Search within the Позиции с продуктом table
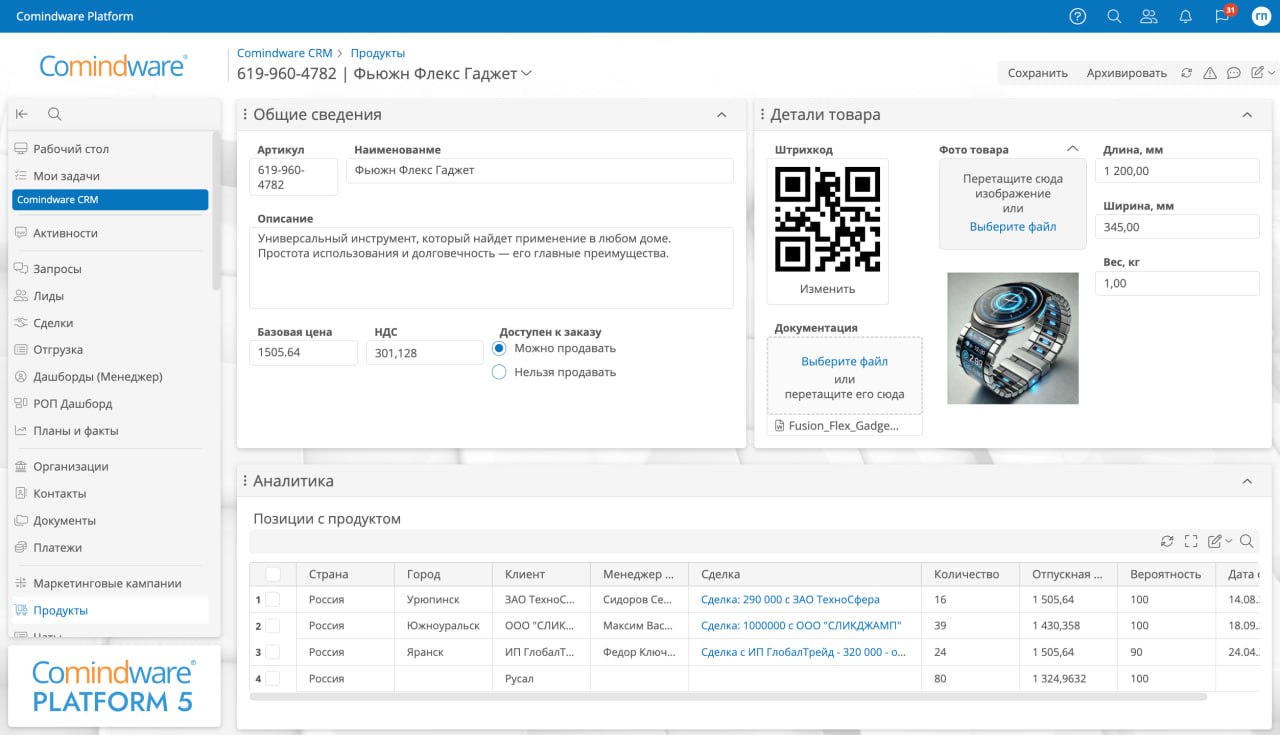1280x735 pixels. 1247,541
